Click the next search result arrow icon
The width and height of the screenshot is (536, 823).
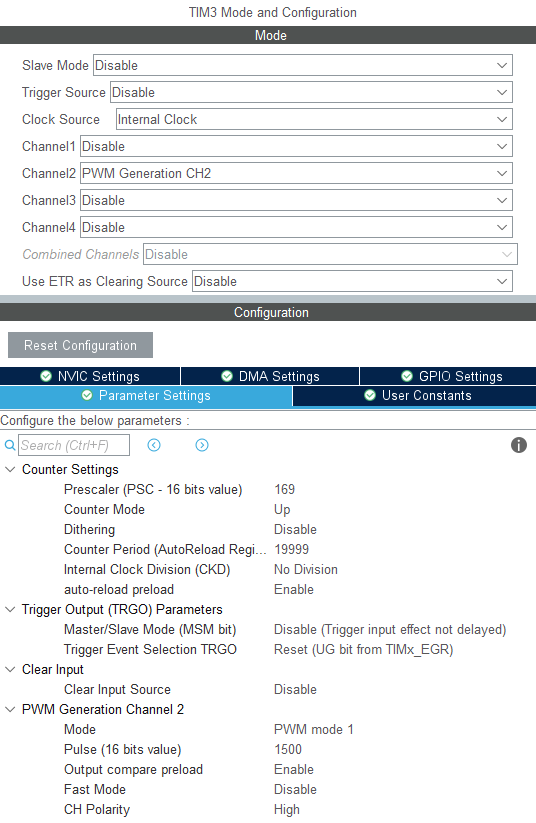click(x=202, y=445)
